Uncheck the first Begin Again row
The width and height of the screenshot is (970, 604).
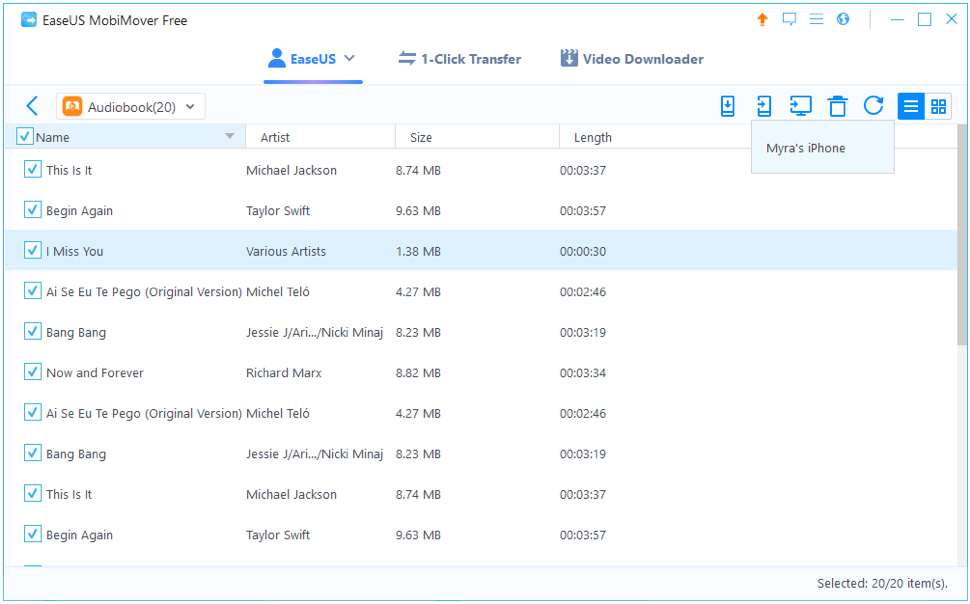32,210
